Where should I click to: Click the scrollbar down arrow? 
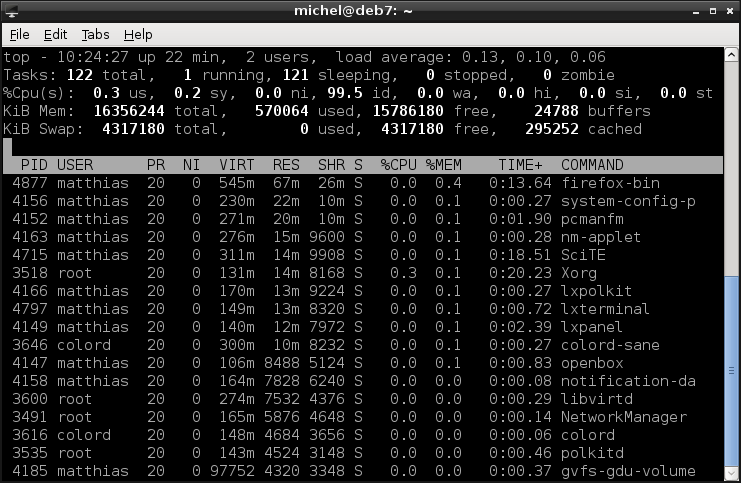pyautogui.click(x=731, y=473)
